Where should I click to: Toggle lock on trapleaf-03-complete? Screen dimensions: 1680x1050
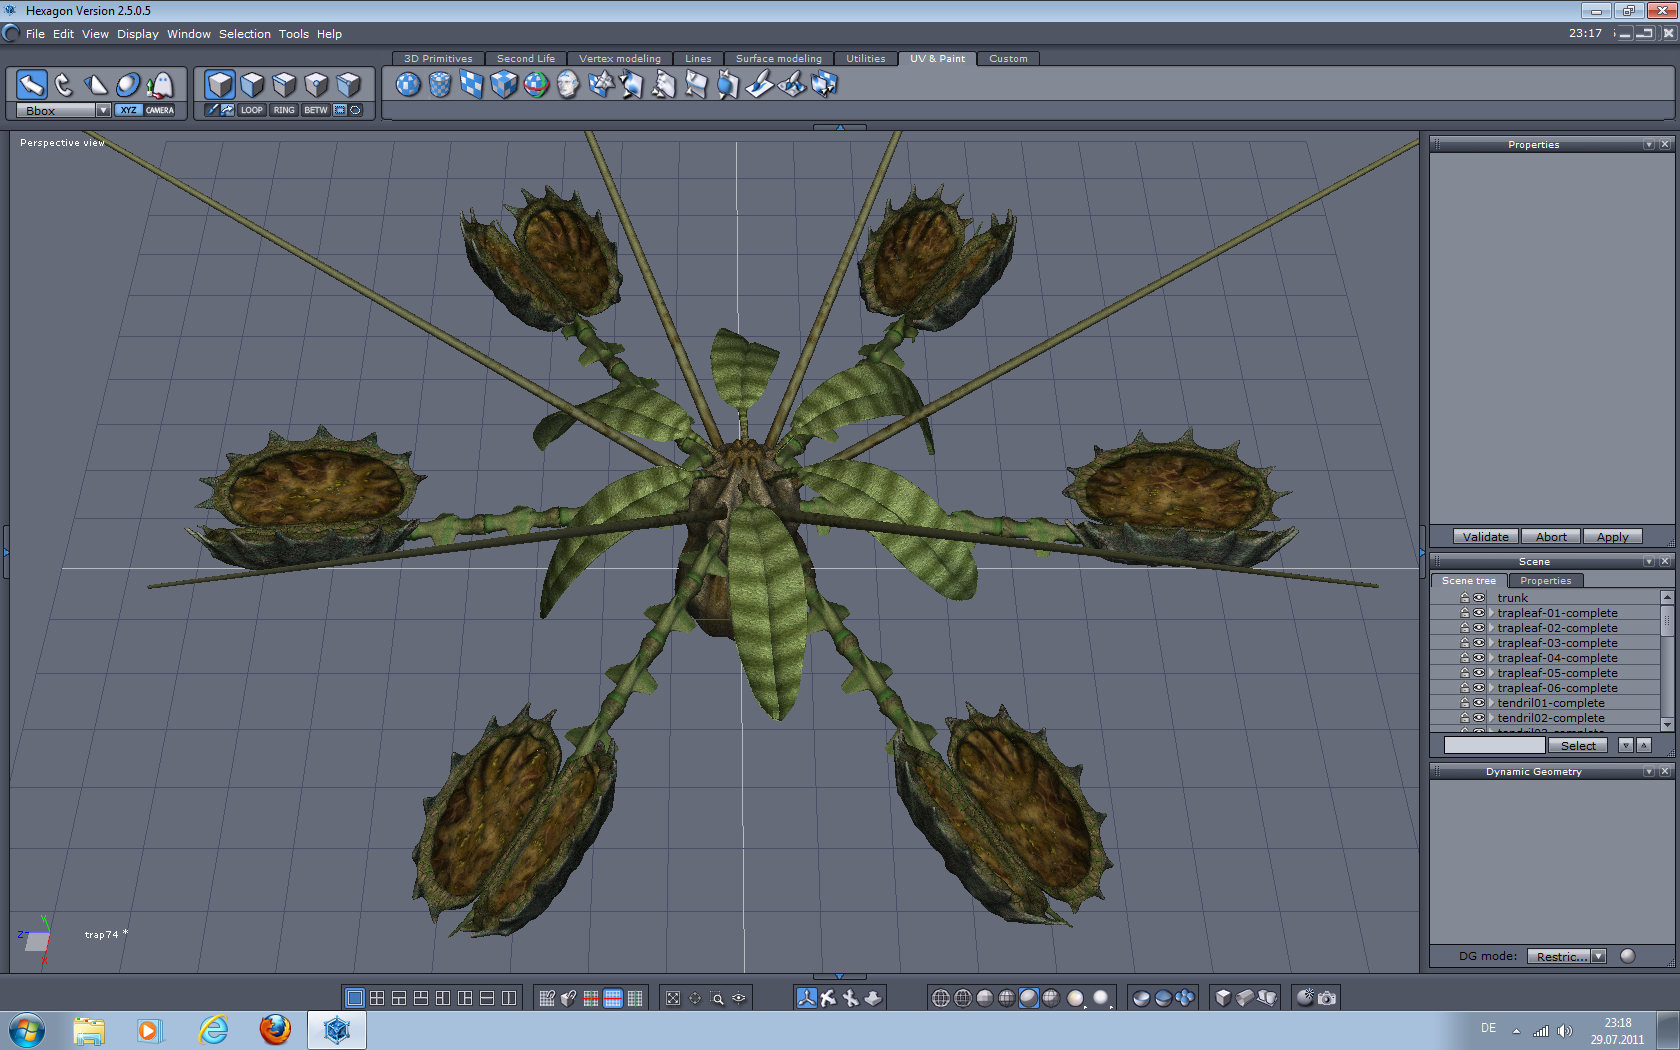pyautogui.click(x=1465, y=643)
